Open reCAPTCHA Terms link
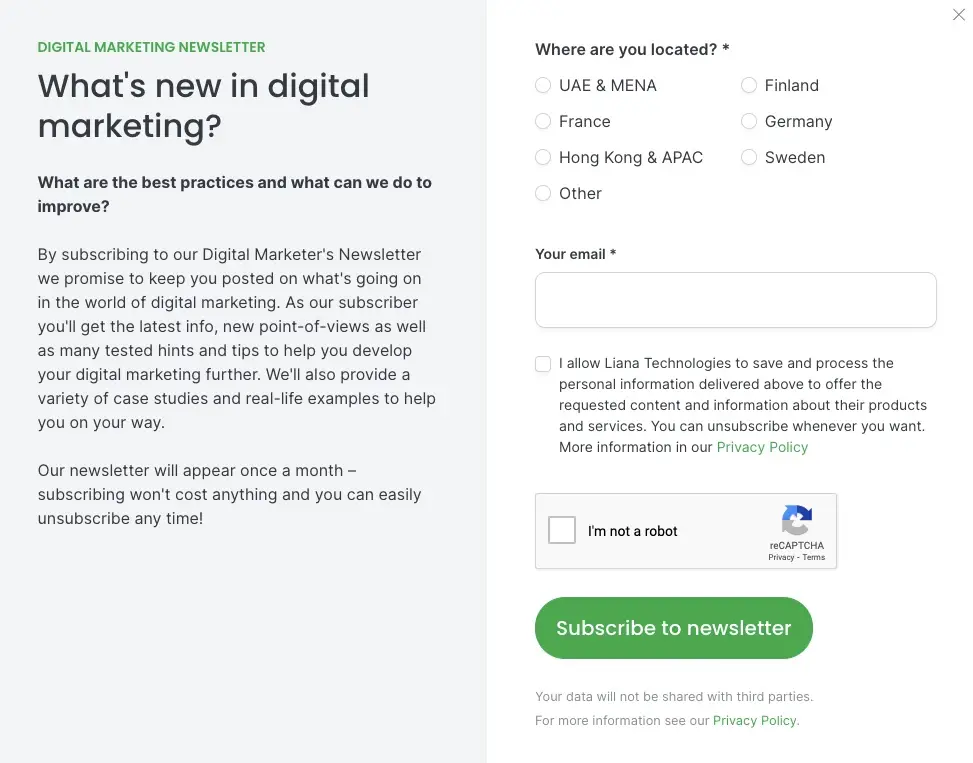 [x=814, y=557]
